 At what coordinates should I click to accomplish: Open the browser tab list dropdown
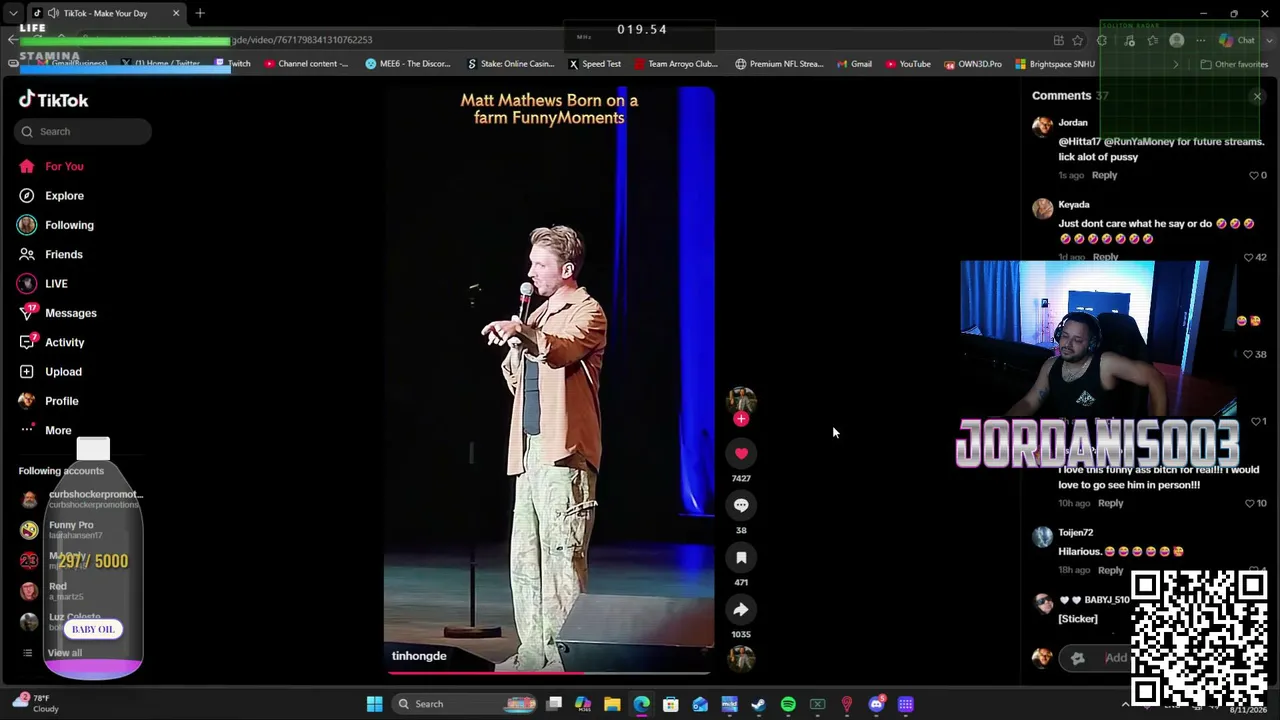13,13
